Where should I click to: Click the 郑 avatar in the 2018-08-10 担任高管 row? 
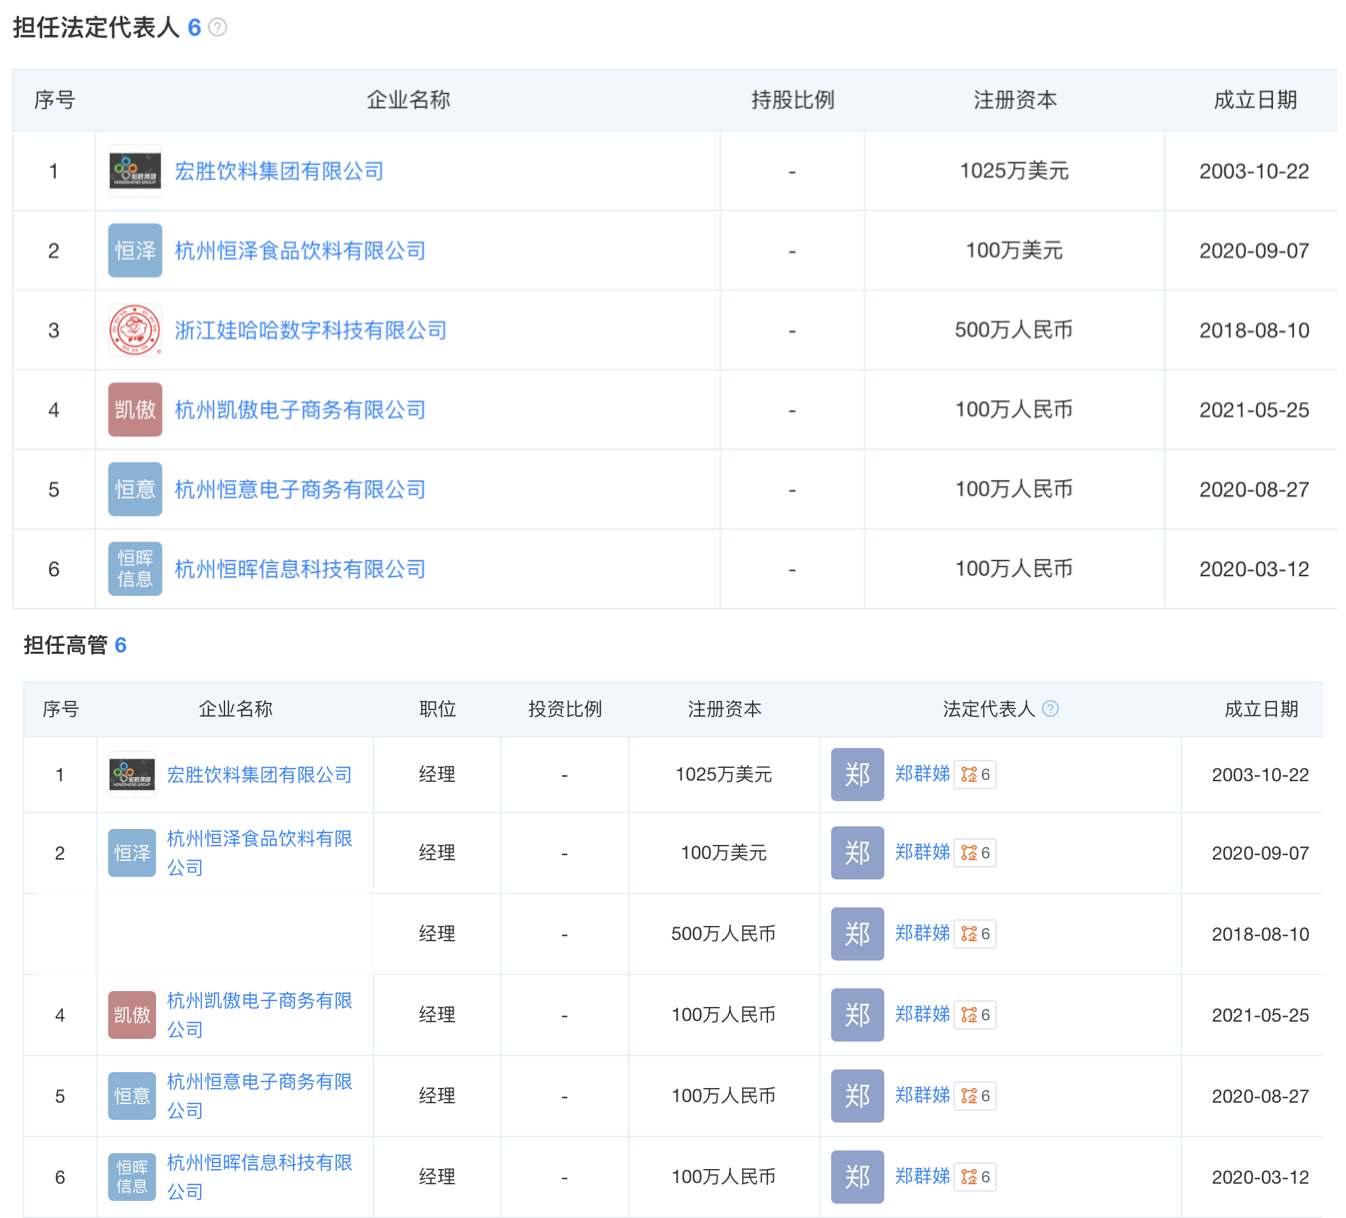[857, 934]
